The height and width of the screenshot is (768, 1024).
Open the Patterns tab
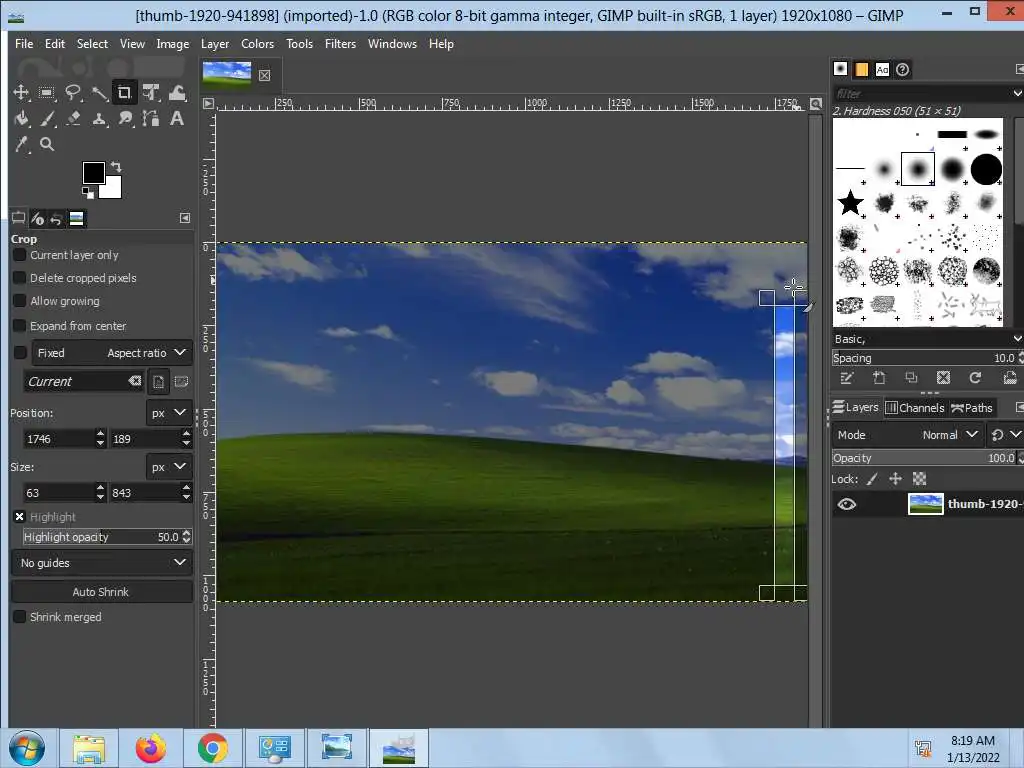861,69
